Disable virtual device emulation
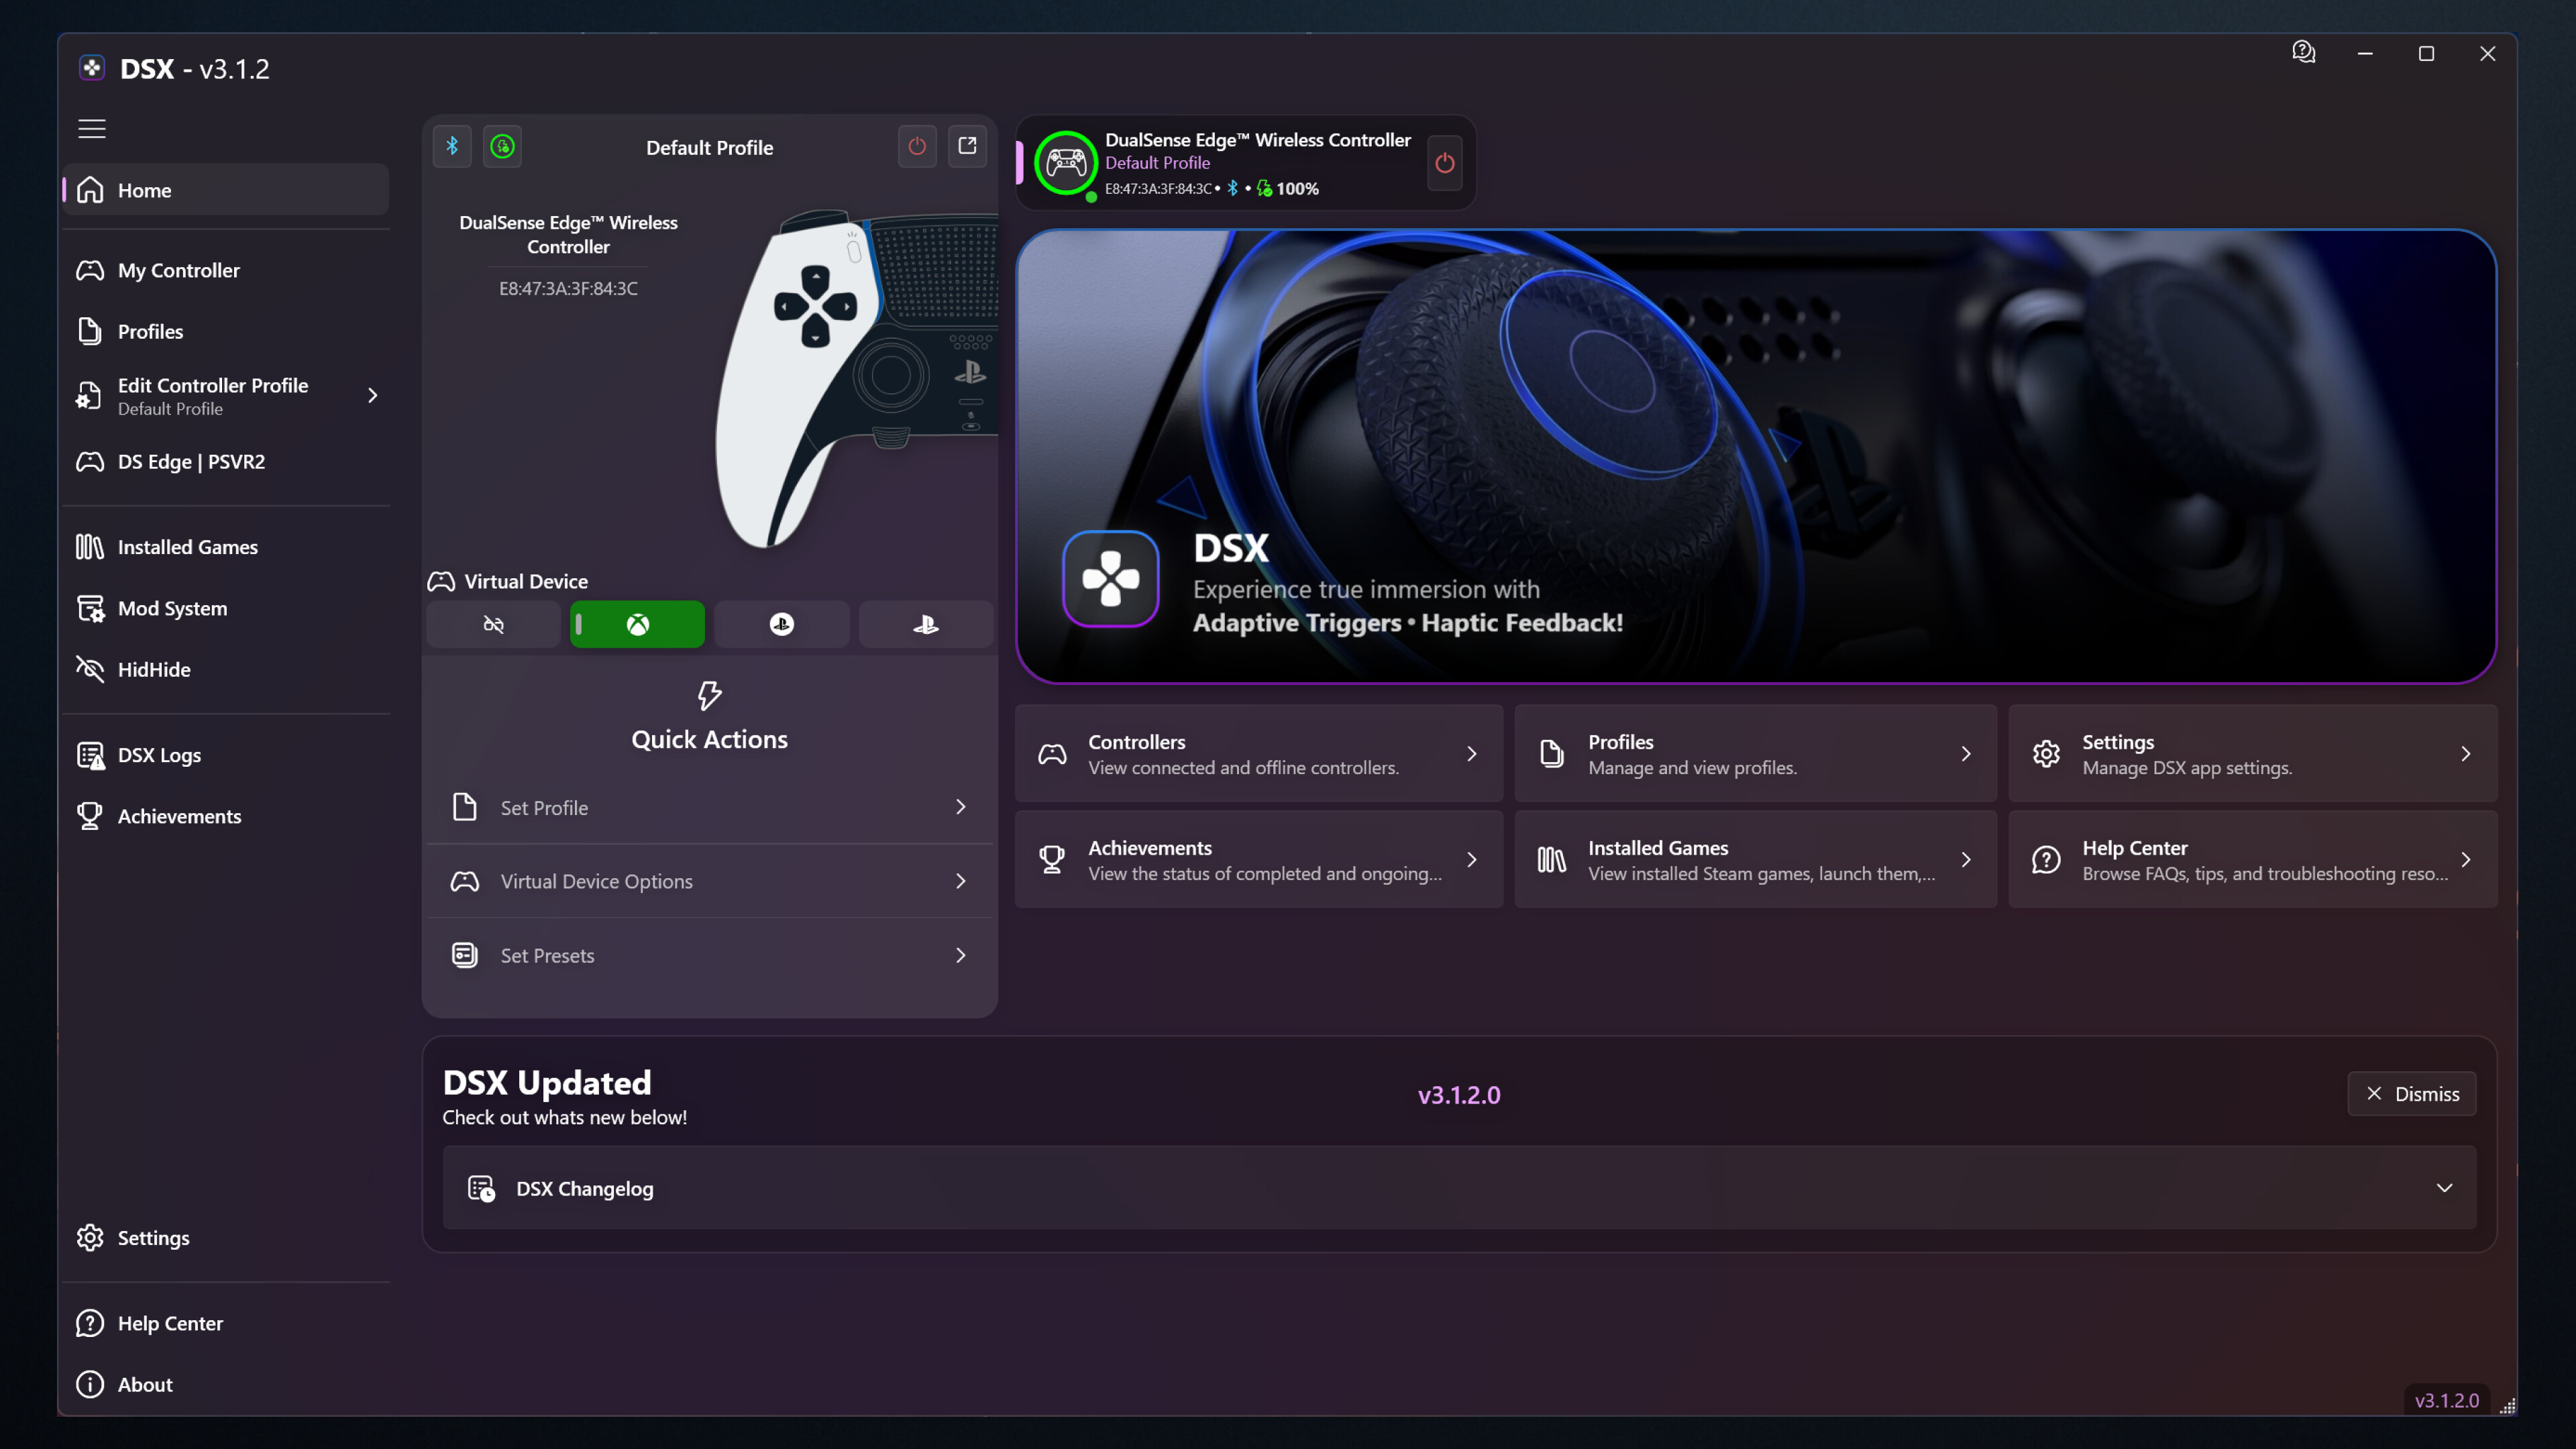Viewport: 2576px width, 1449px height. 492,623
